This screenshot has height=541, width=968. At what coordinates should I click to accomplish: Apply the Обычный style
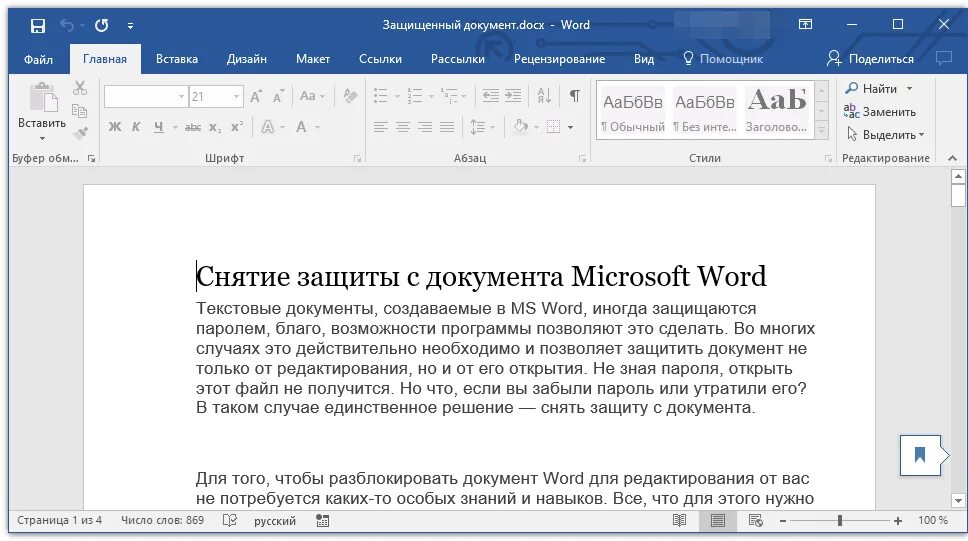tap(633, 112)
